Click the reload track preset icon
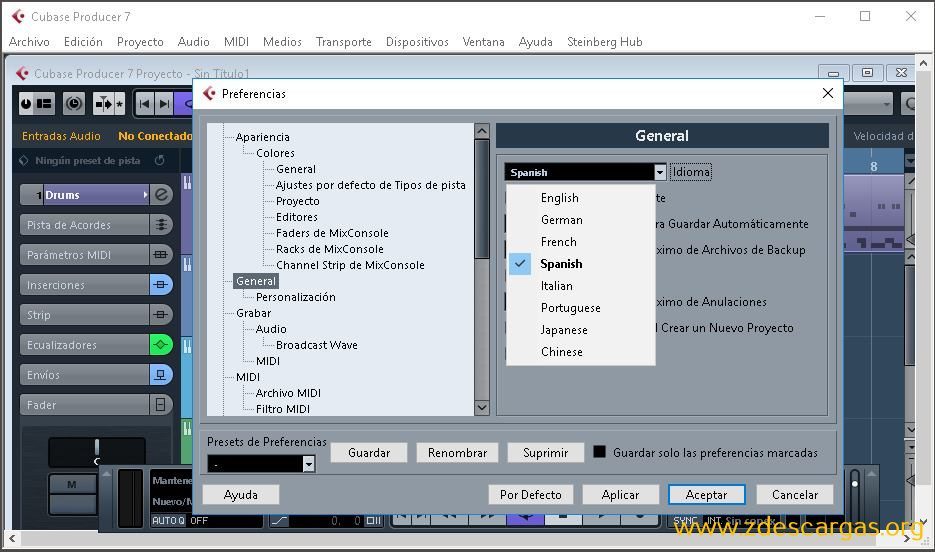This screenshot has height=552, width=935. click(x=159, y=160)
